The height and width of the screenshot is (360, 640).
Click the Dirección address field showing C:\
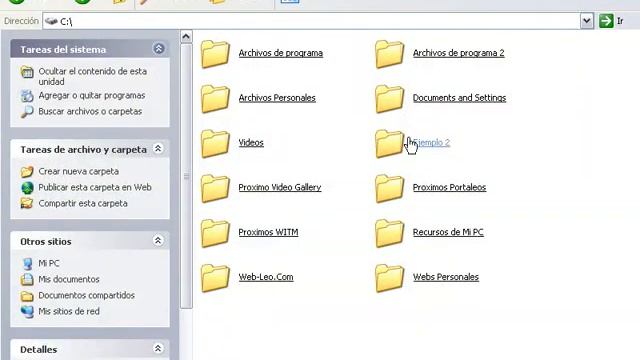pos(311,21)
